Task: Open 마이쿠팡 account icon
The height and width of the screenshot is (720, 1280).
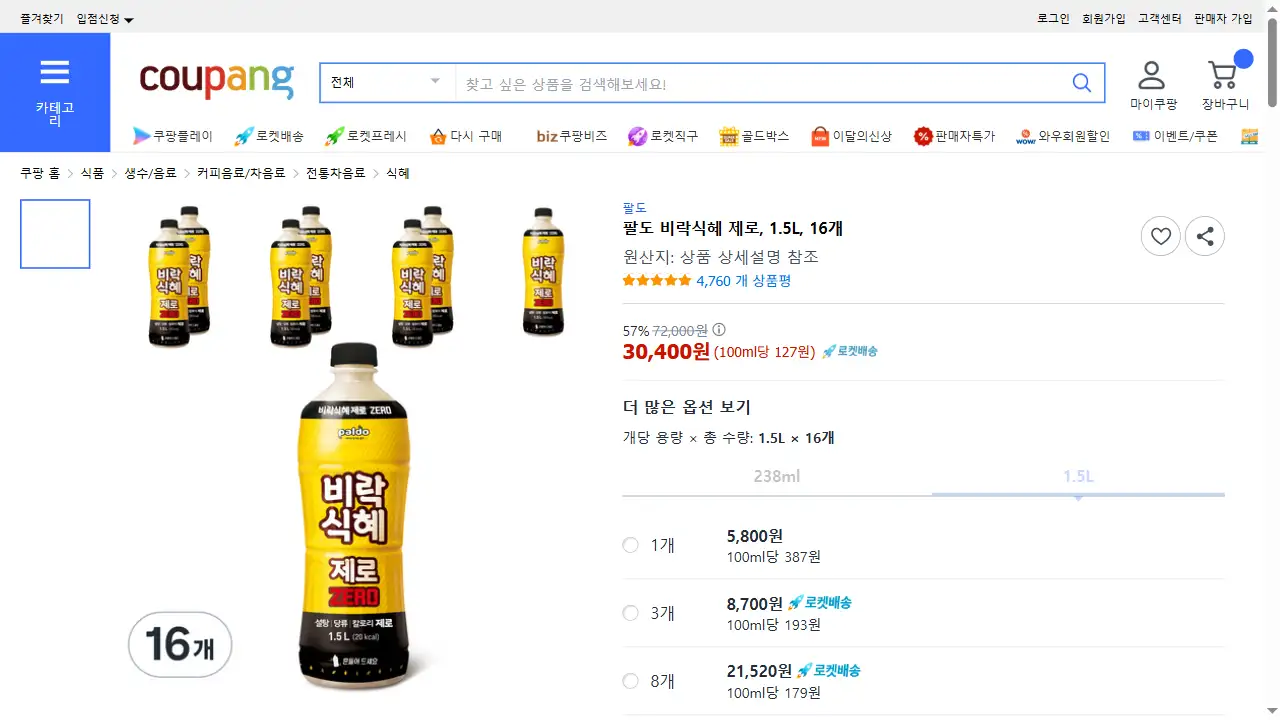Action: [x=1153, y=85]
